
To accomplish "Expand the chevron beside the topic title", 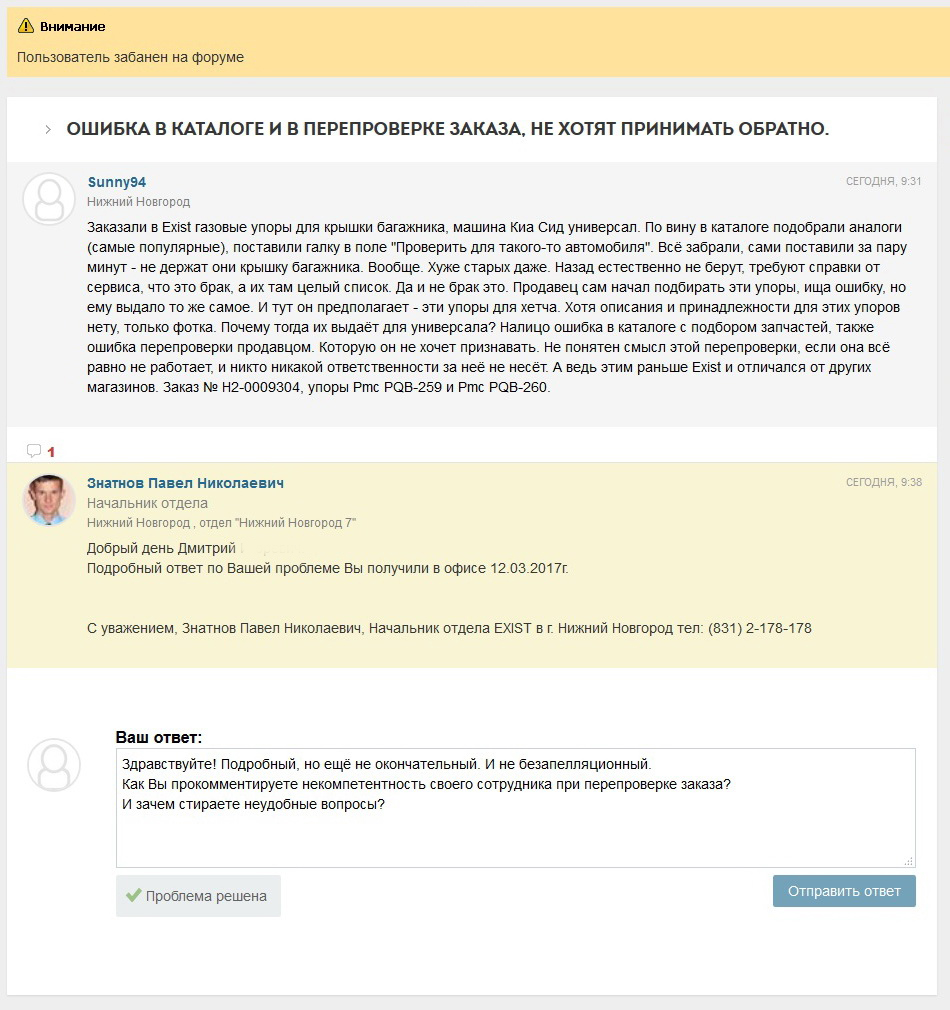I will pyautogui.click(x=47, y=130).
